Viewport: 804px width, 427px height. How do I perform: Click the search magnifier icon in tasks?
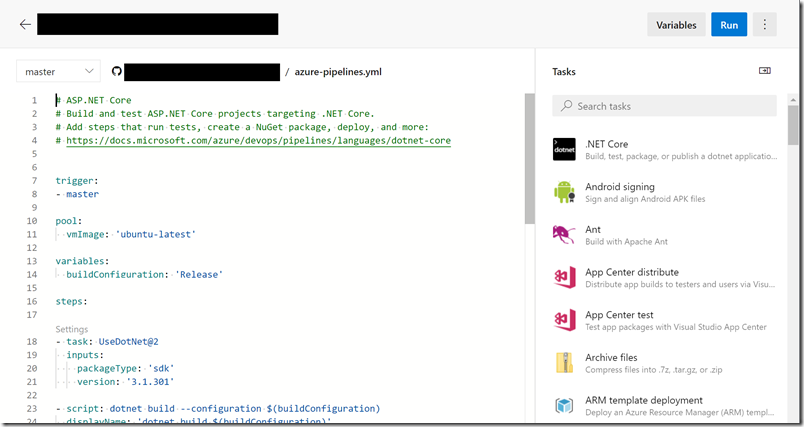[566, 106]
